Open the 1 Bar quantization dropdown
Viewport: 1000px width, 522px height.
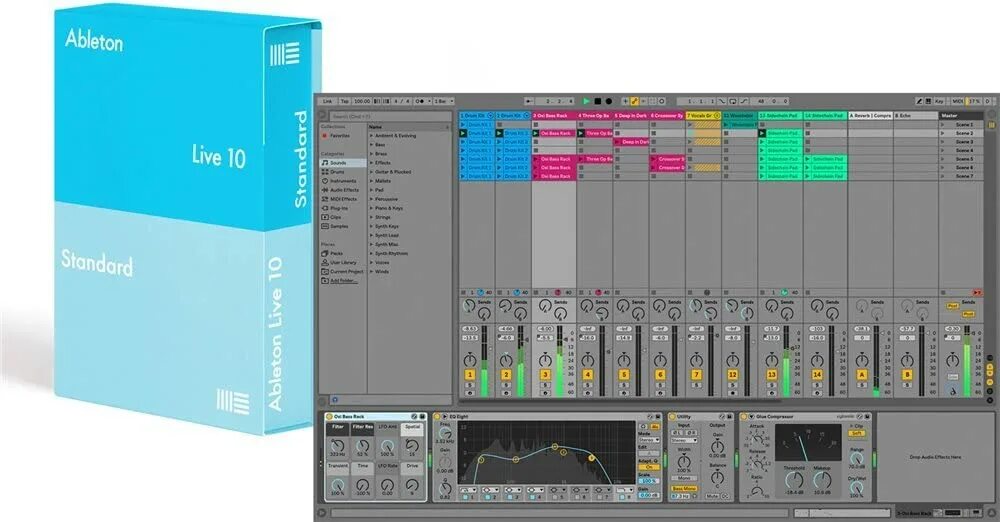pos(444,101)
